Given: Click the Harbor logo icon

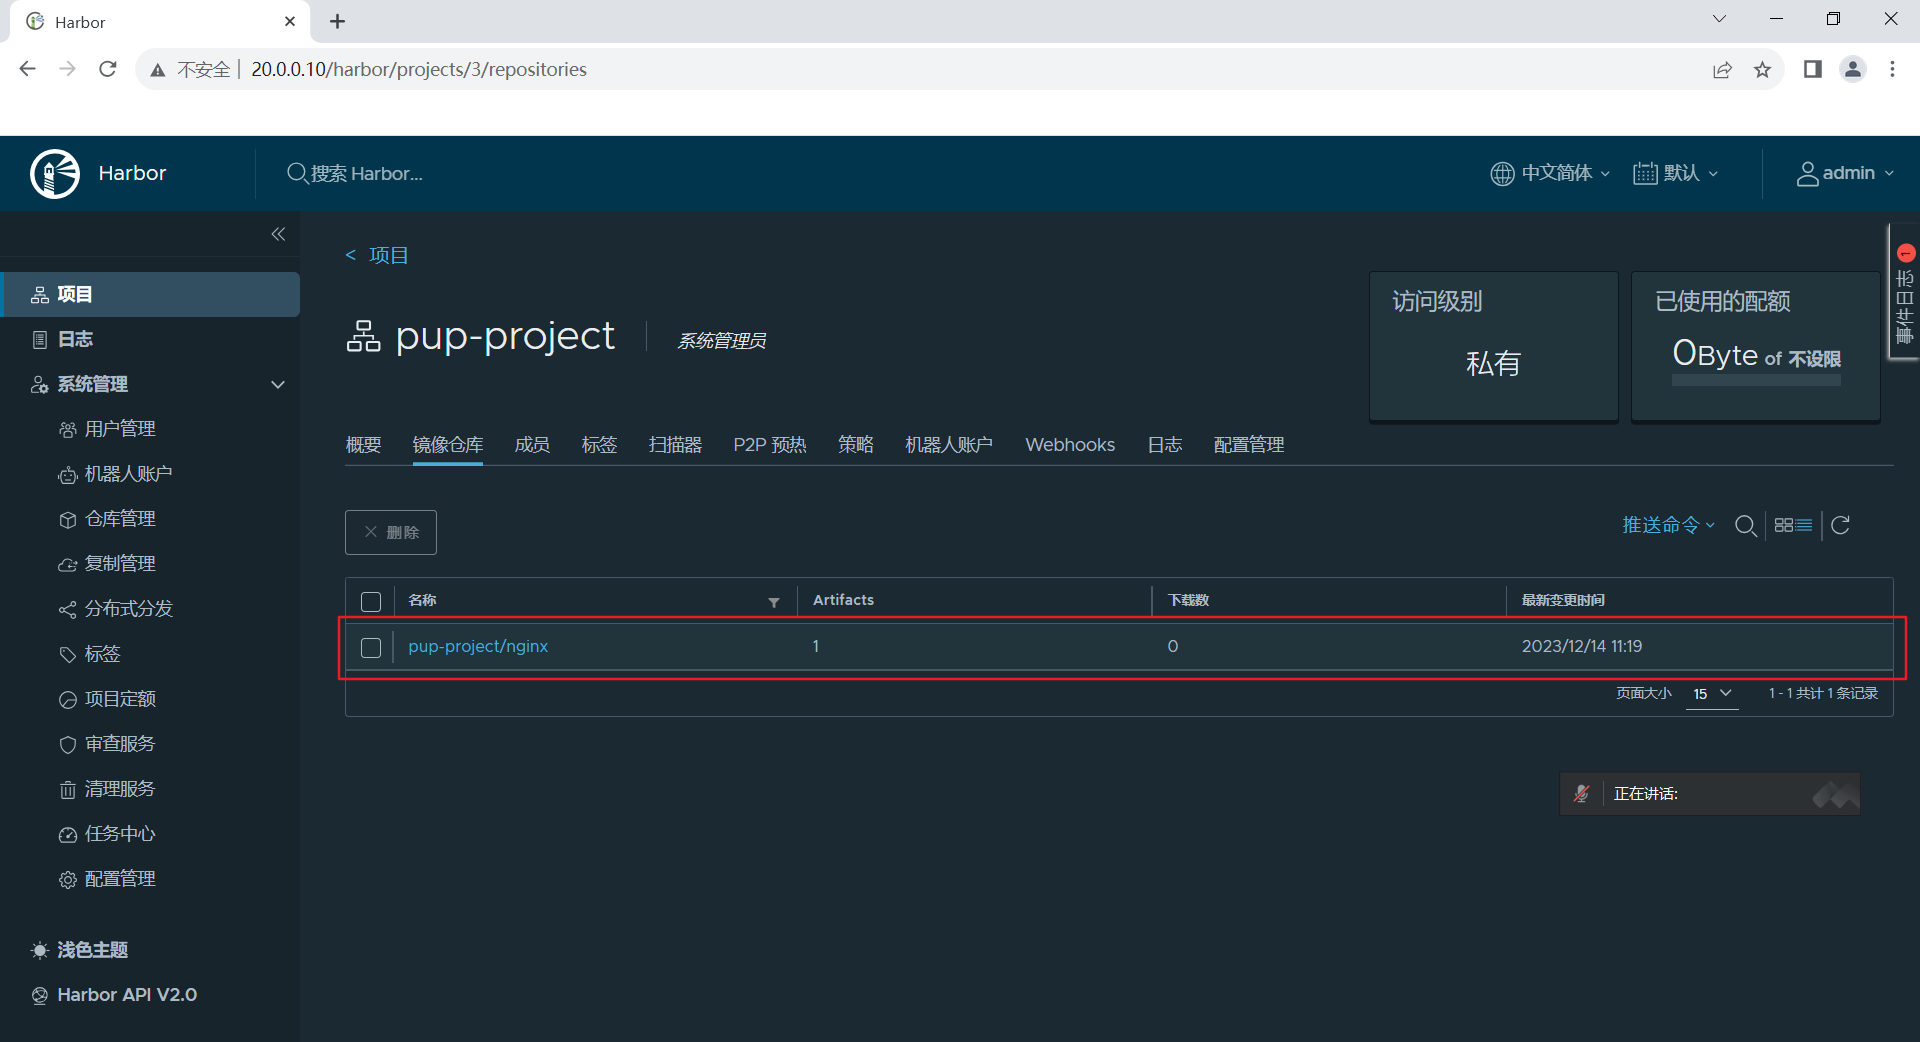Looking at the screenshot, I should tap(55, 174).
